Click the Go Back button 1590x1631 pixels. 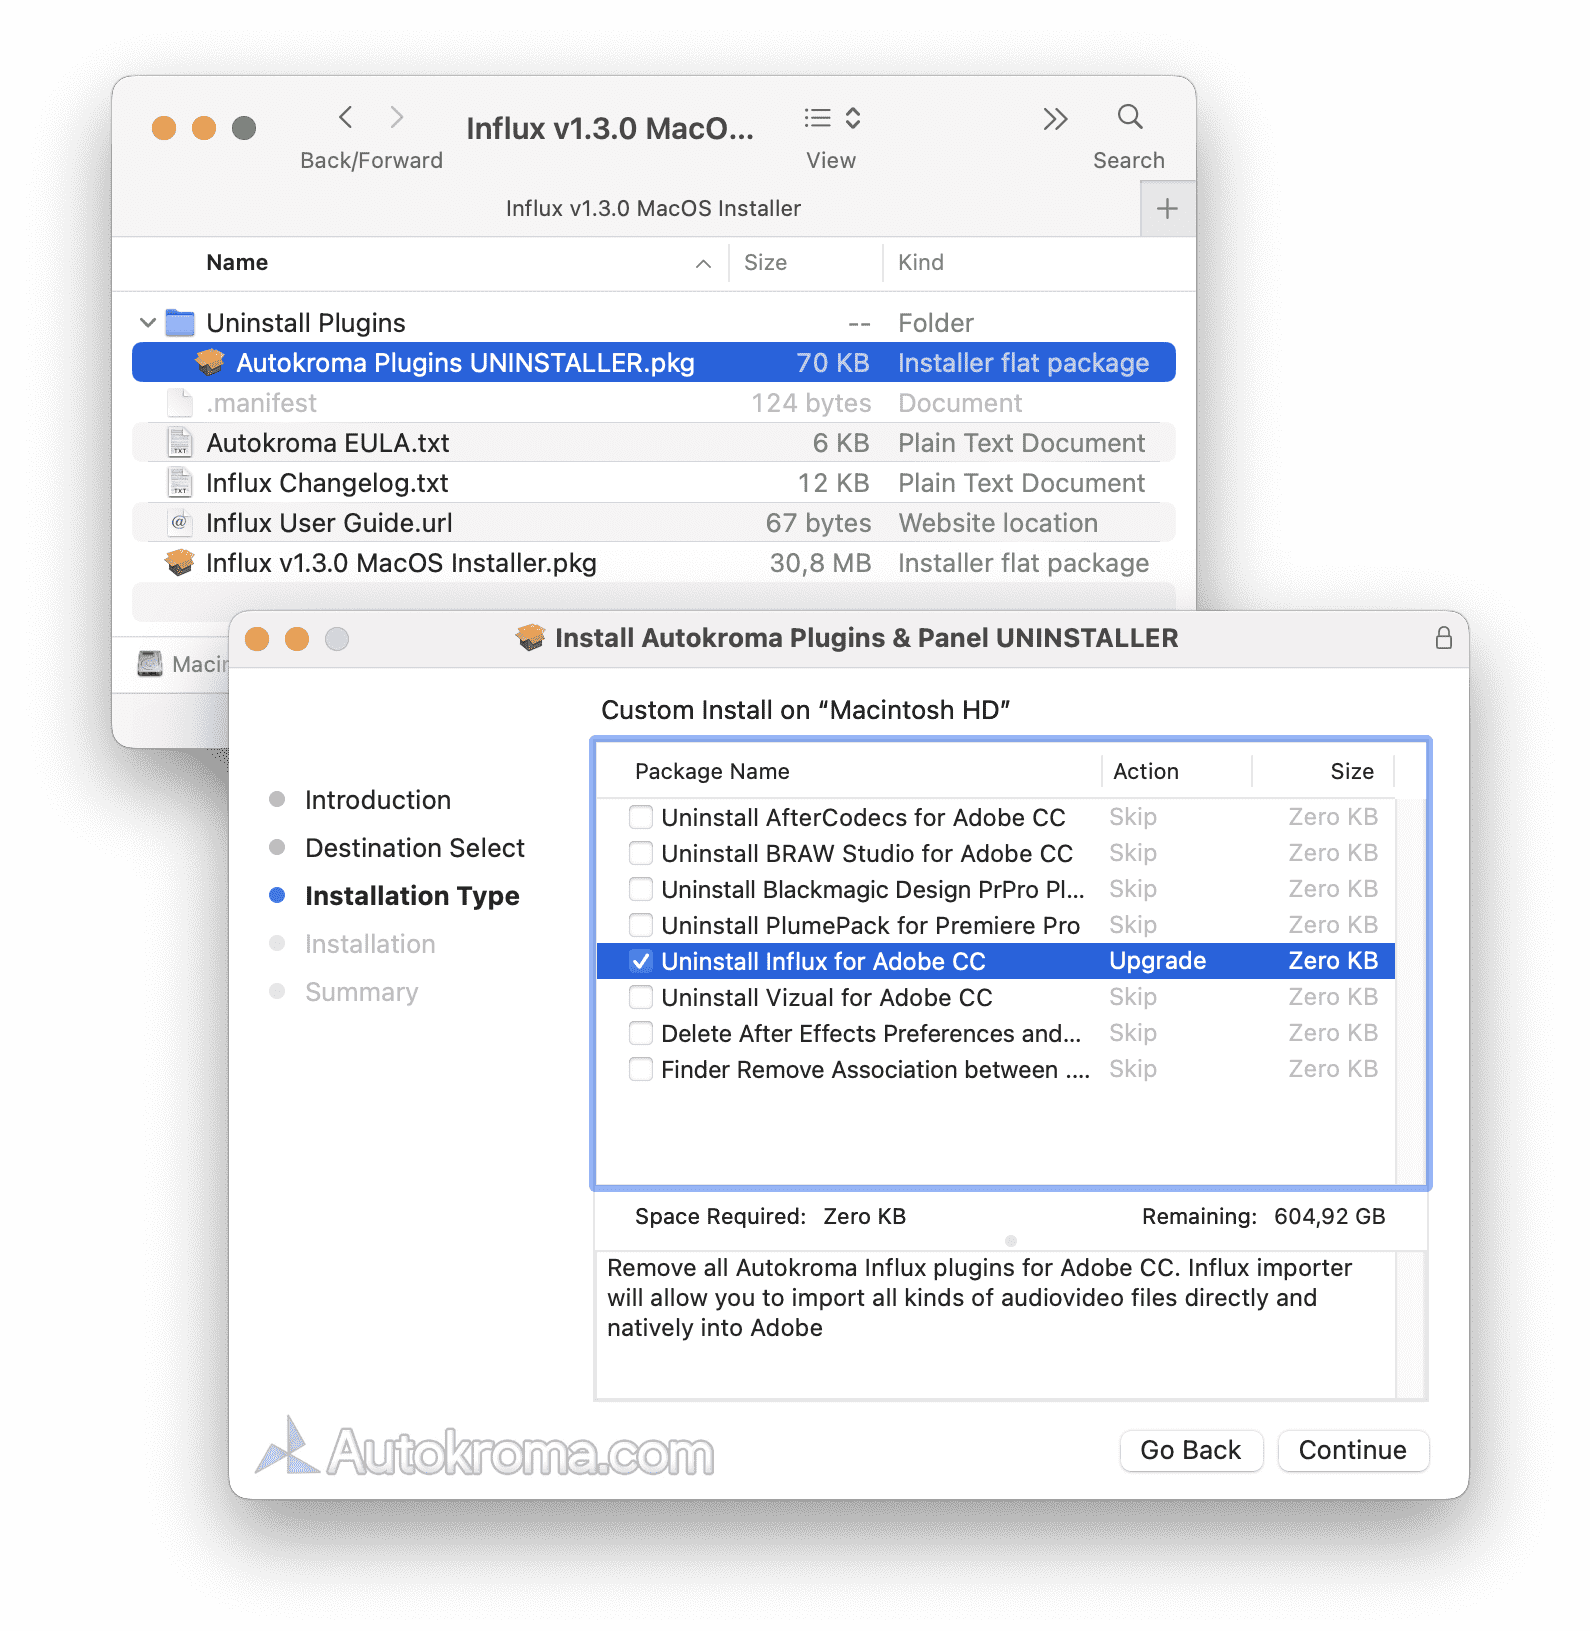(x=1190, y=1450)
